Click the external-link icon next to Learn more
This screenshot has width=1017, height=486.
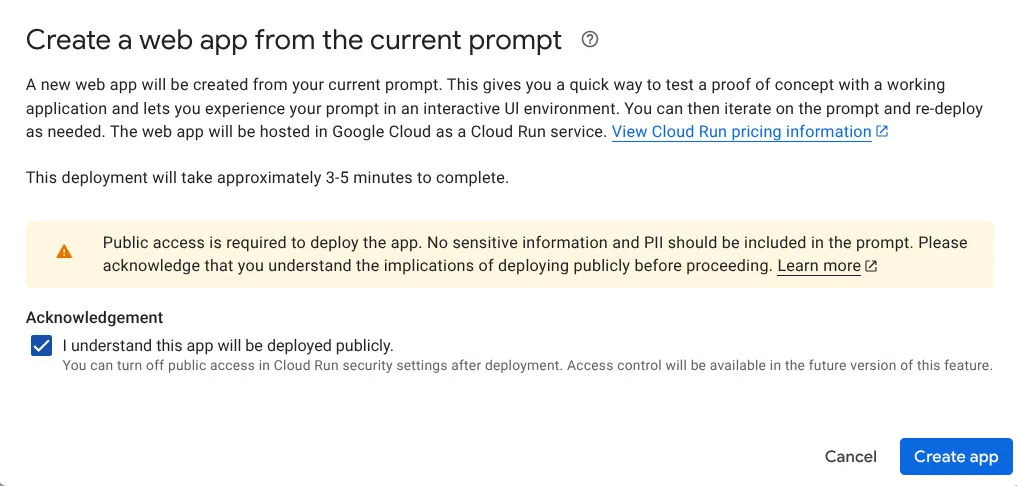pos(871,265)
